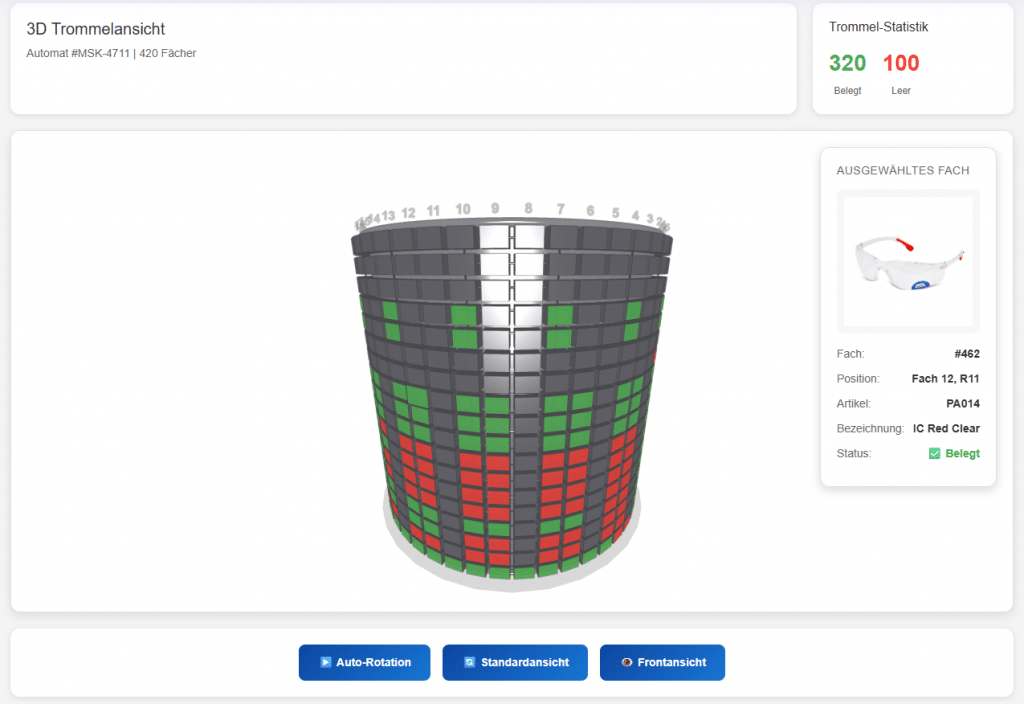Image resolution: width=1024 pixels, height=704 pixels.
Task: Click the green Belegt checkmark icon
Action: [x=934, y=453]
